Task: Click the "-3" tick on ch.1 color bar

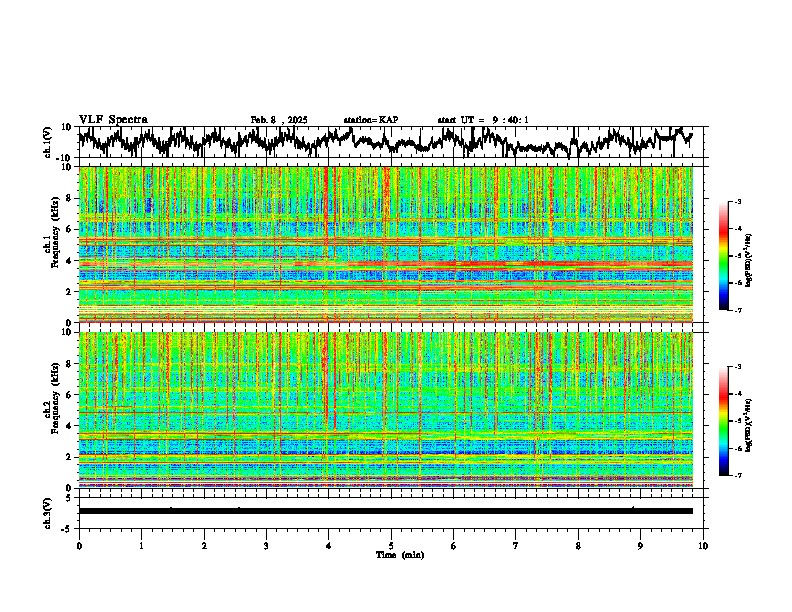Action: coord(738,202)
